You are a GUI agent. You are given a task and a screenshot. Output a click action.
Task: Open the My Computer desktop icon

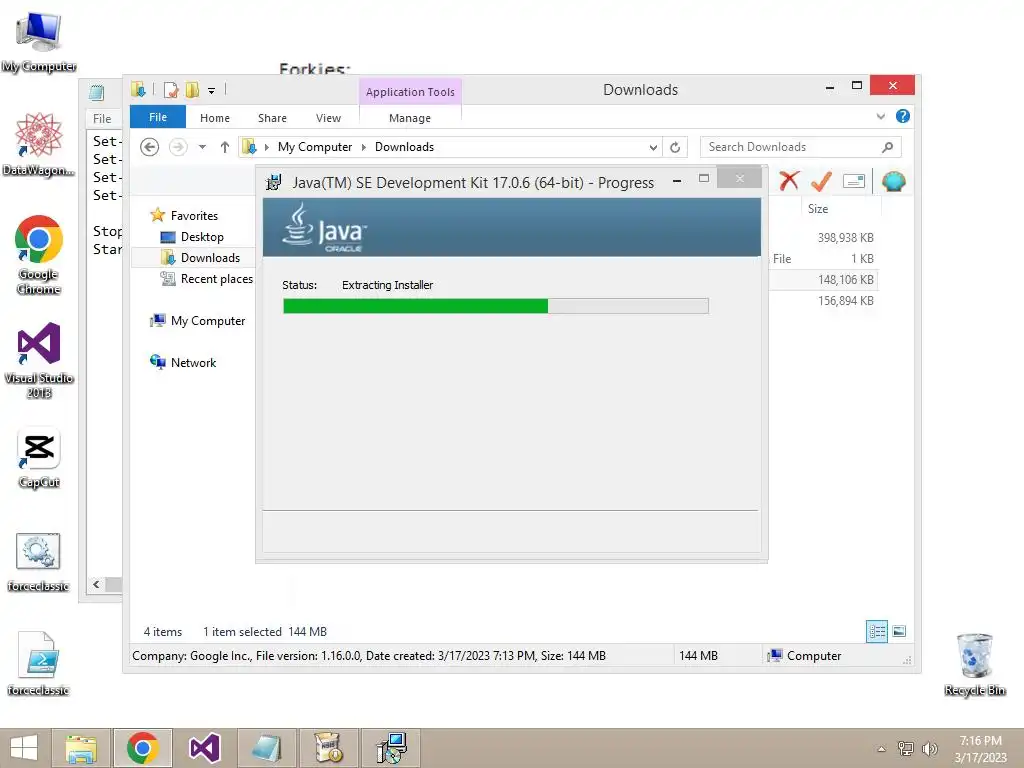click(x=39, y=41)
